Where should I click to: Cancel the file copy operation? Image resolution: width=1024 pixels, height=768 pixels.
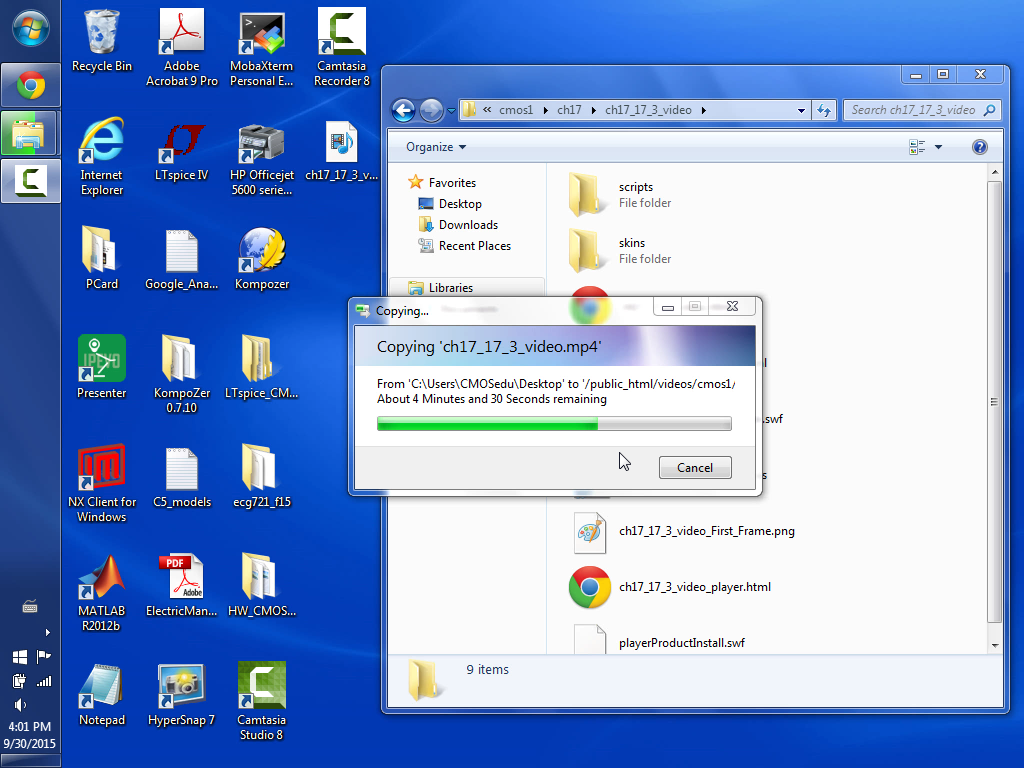pos(695,467)
